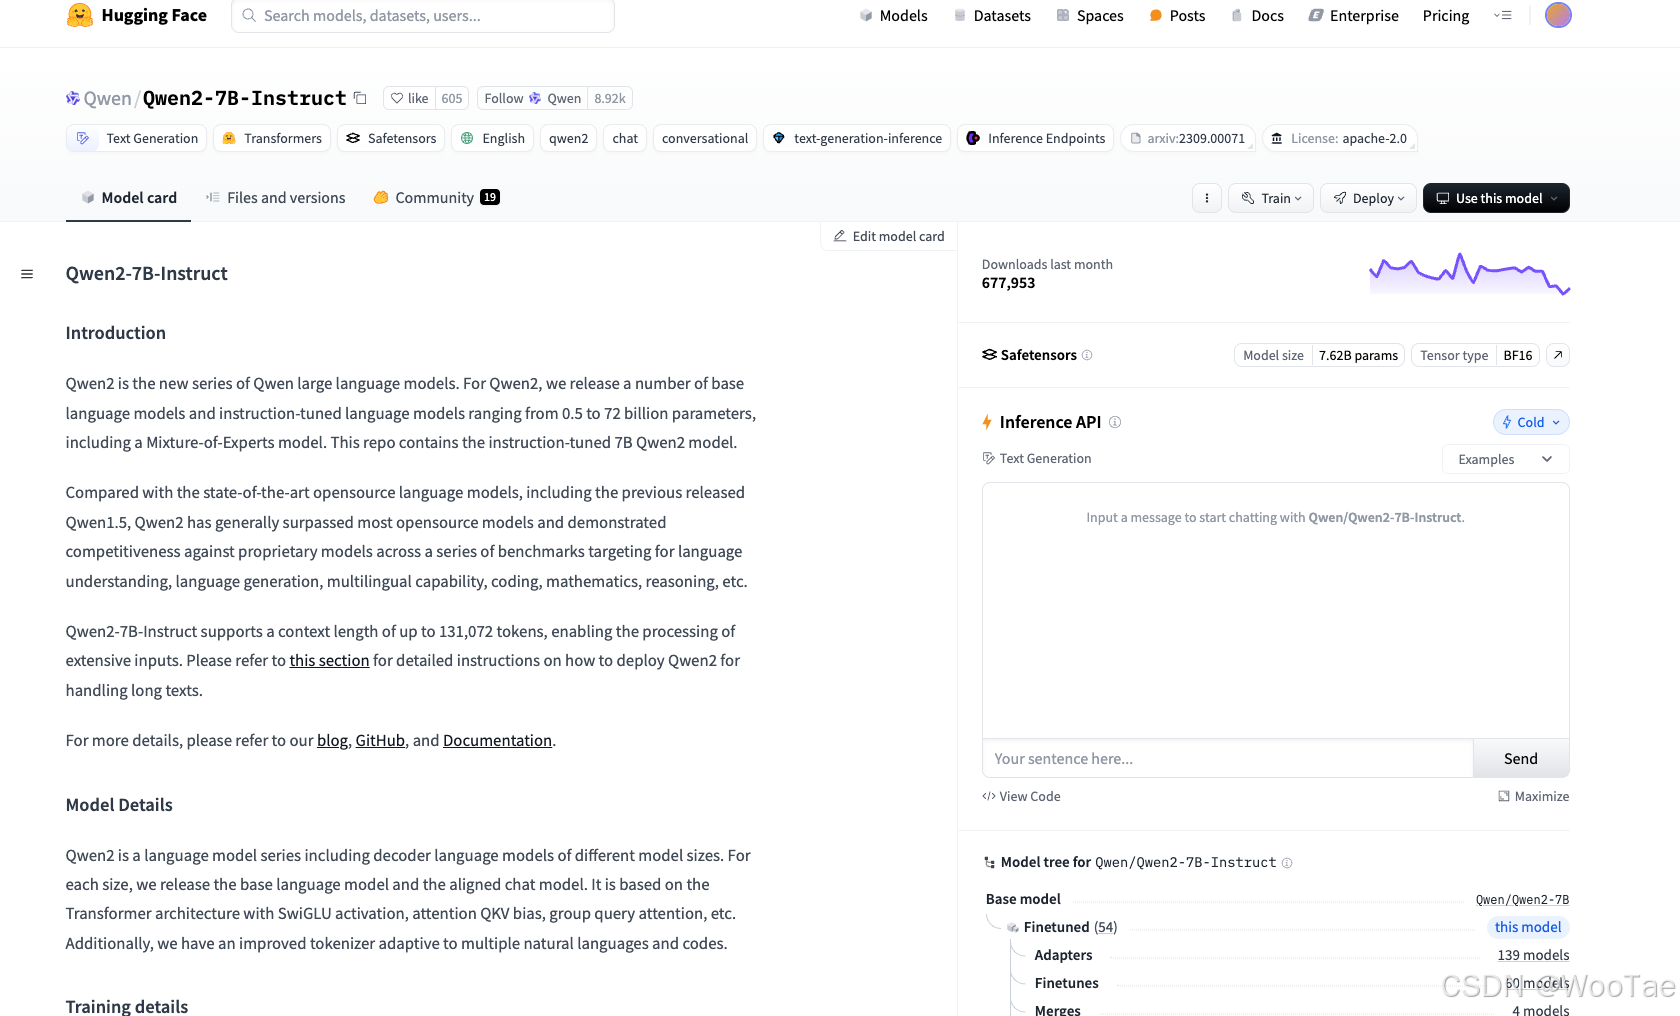Open the Use this model dropdown

point(1496,198)
